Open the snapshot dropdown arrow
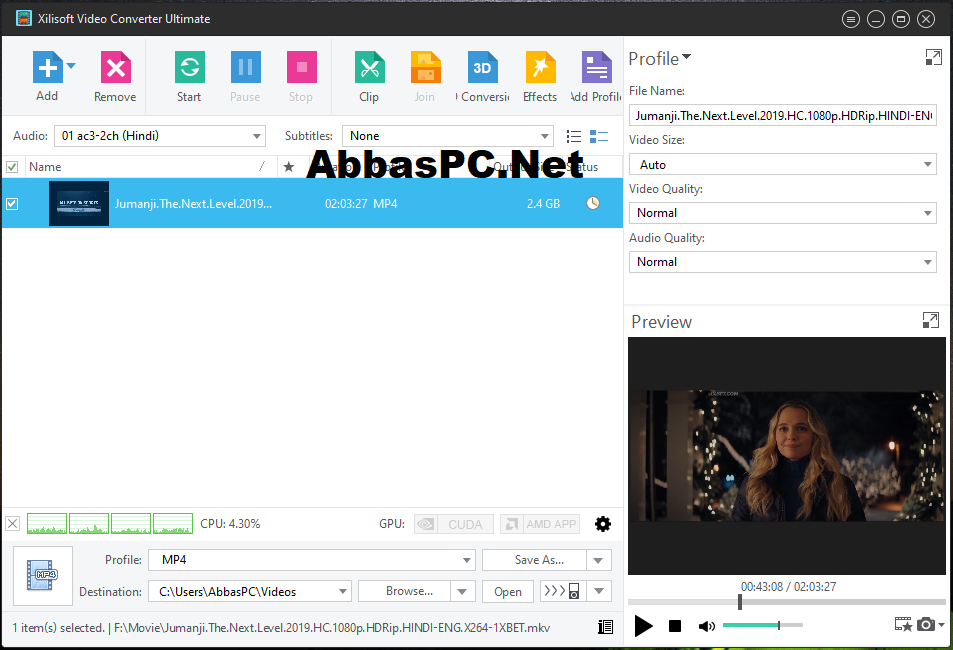953x650 pixels. click(941, 624)
